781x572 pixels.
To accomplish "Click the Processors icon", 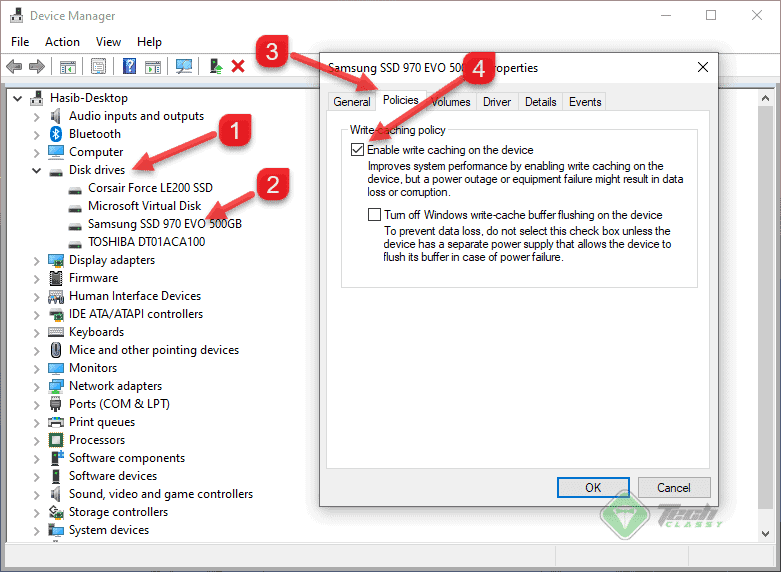I will point(56,440).
